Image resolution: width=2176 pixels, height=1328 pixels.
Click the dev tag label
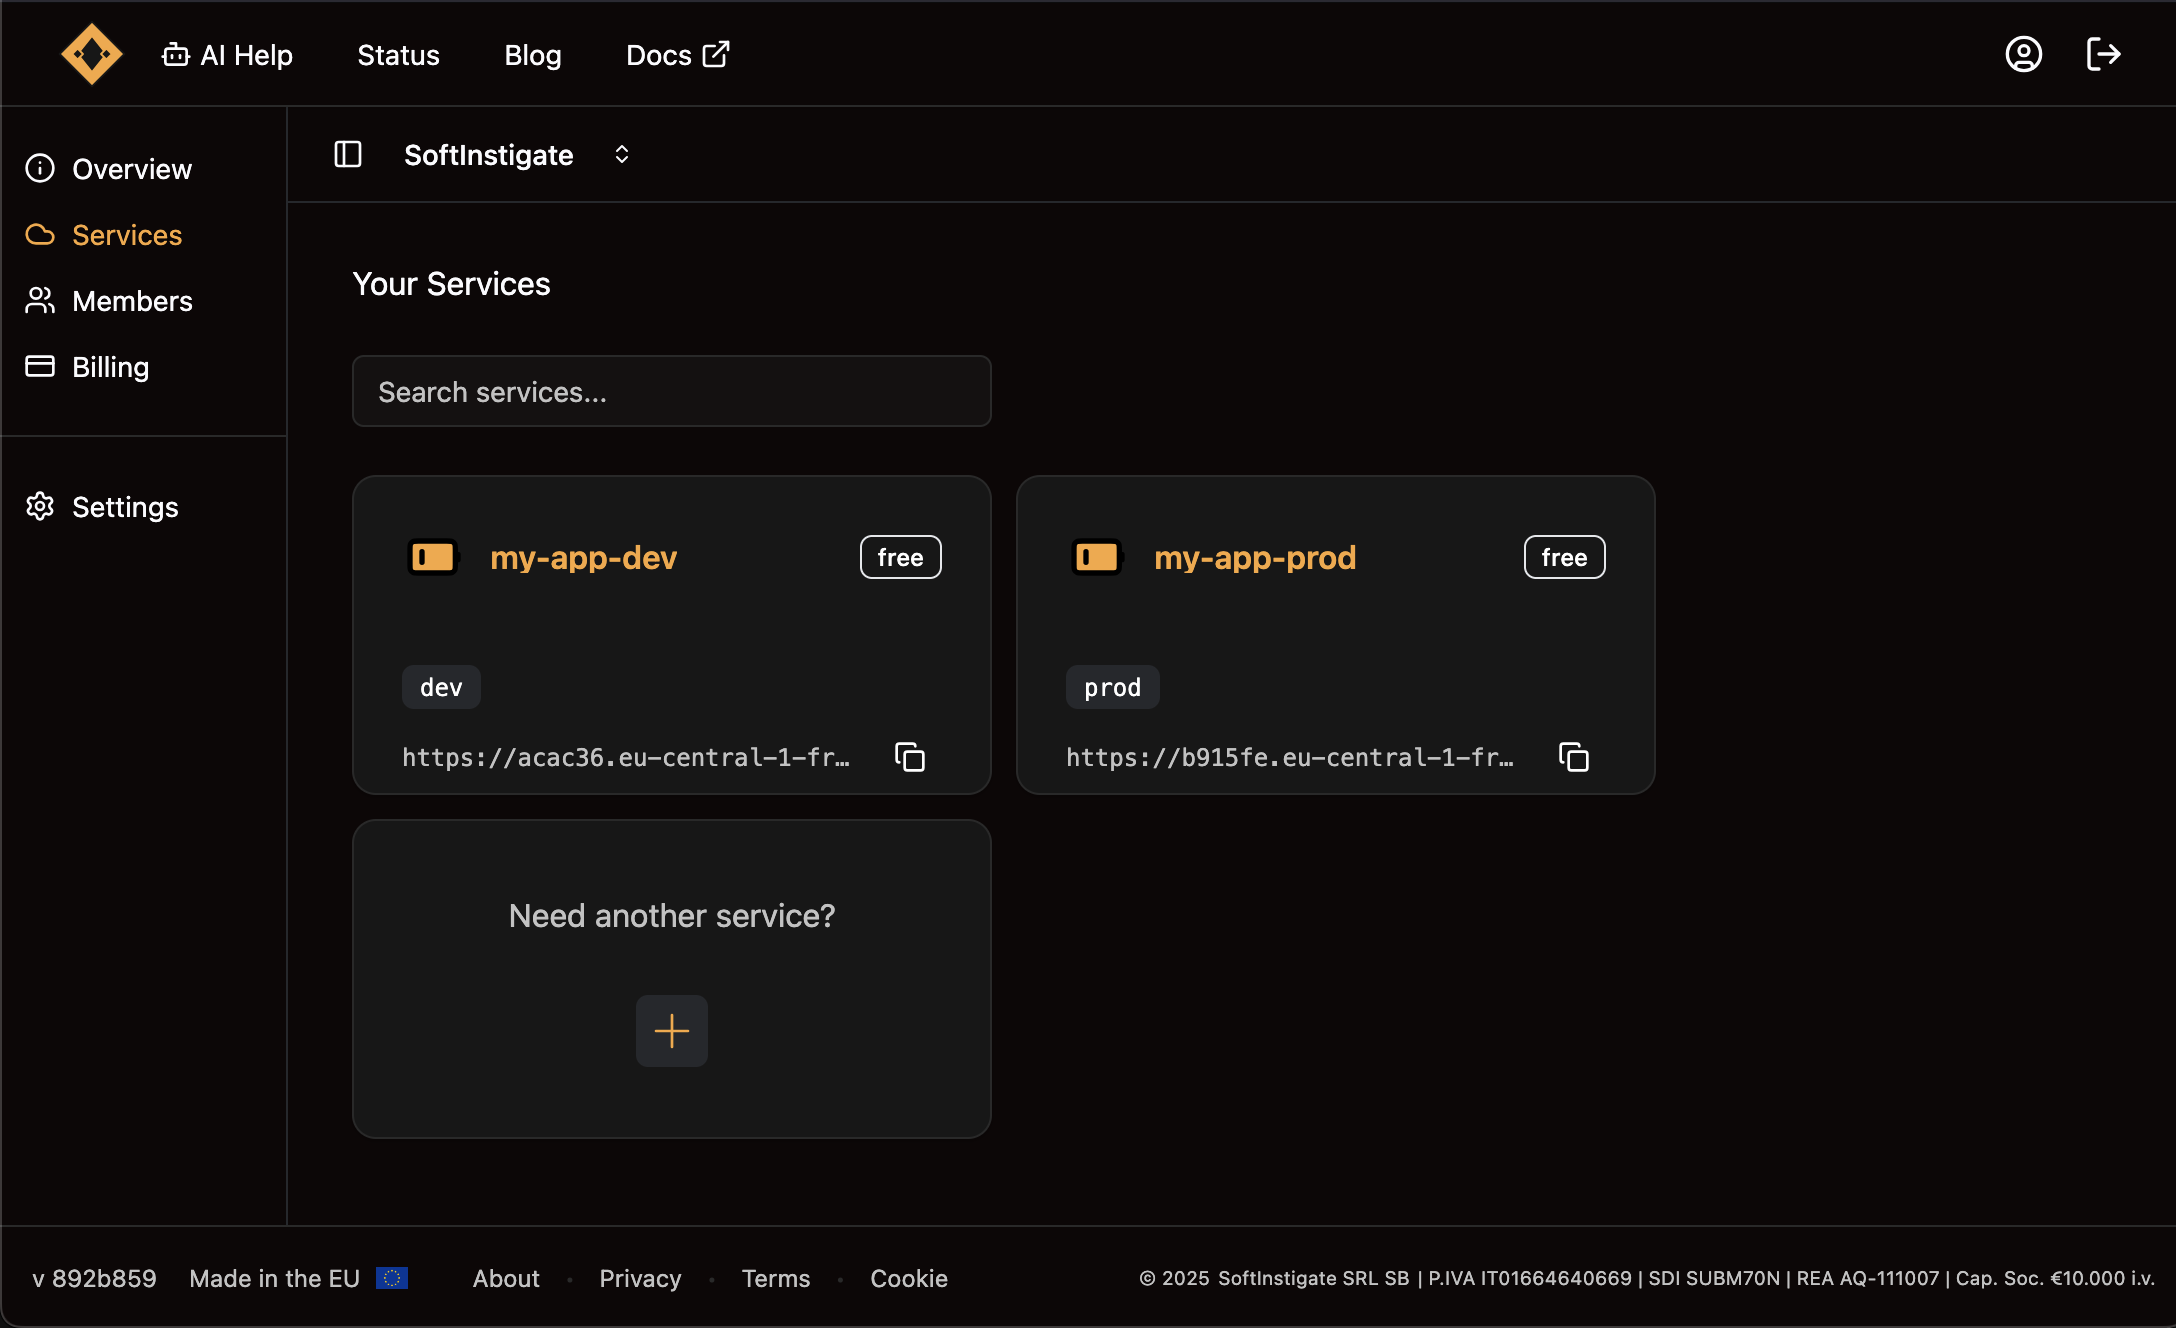(x=441, y=687)
